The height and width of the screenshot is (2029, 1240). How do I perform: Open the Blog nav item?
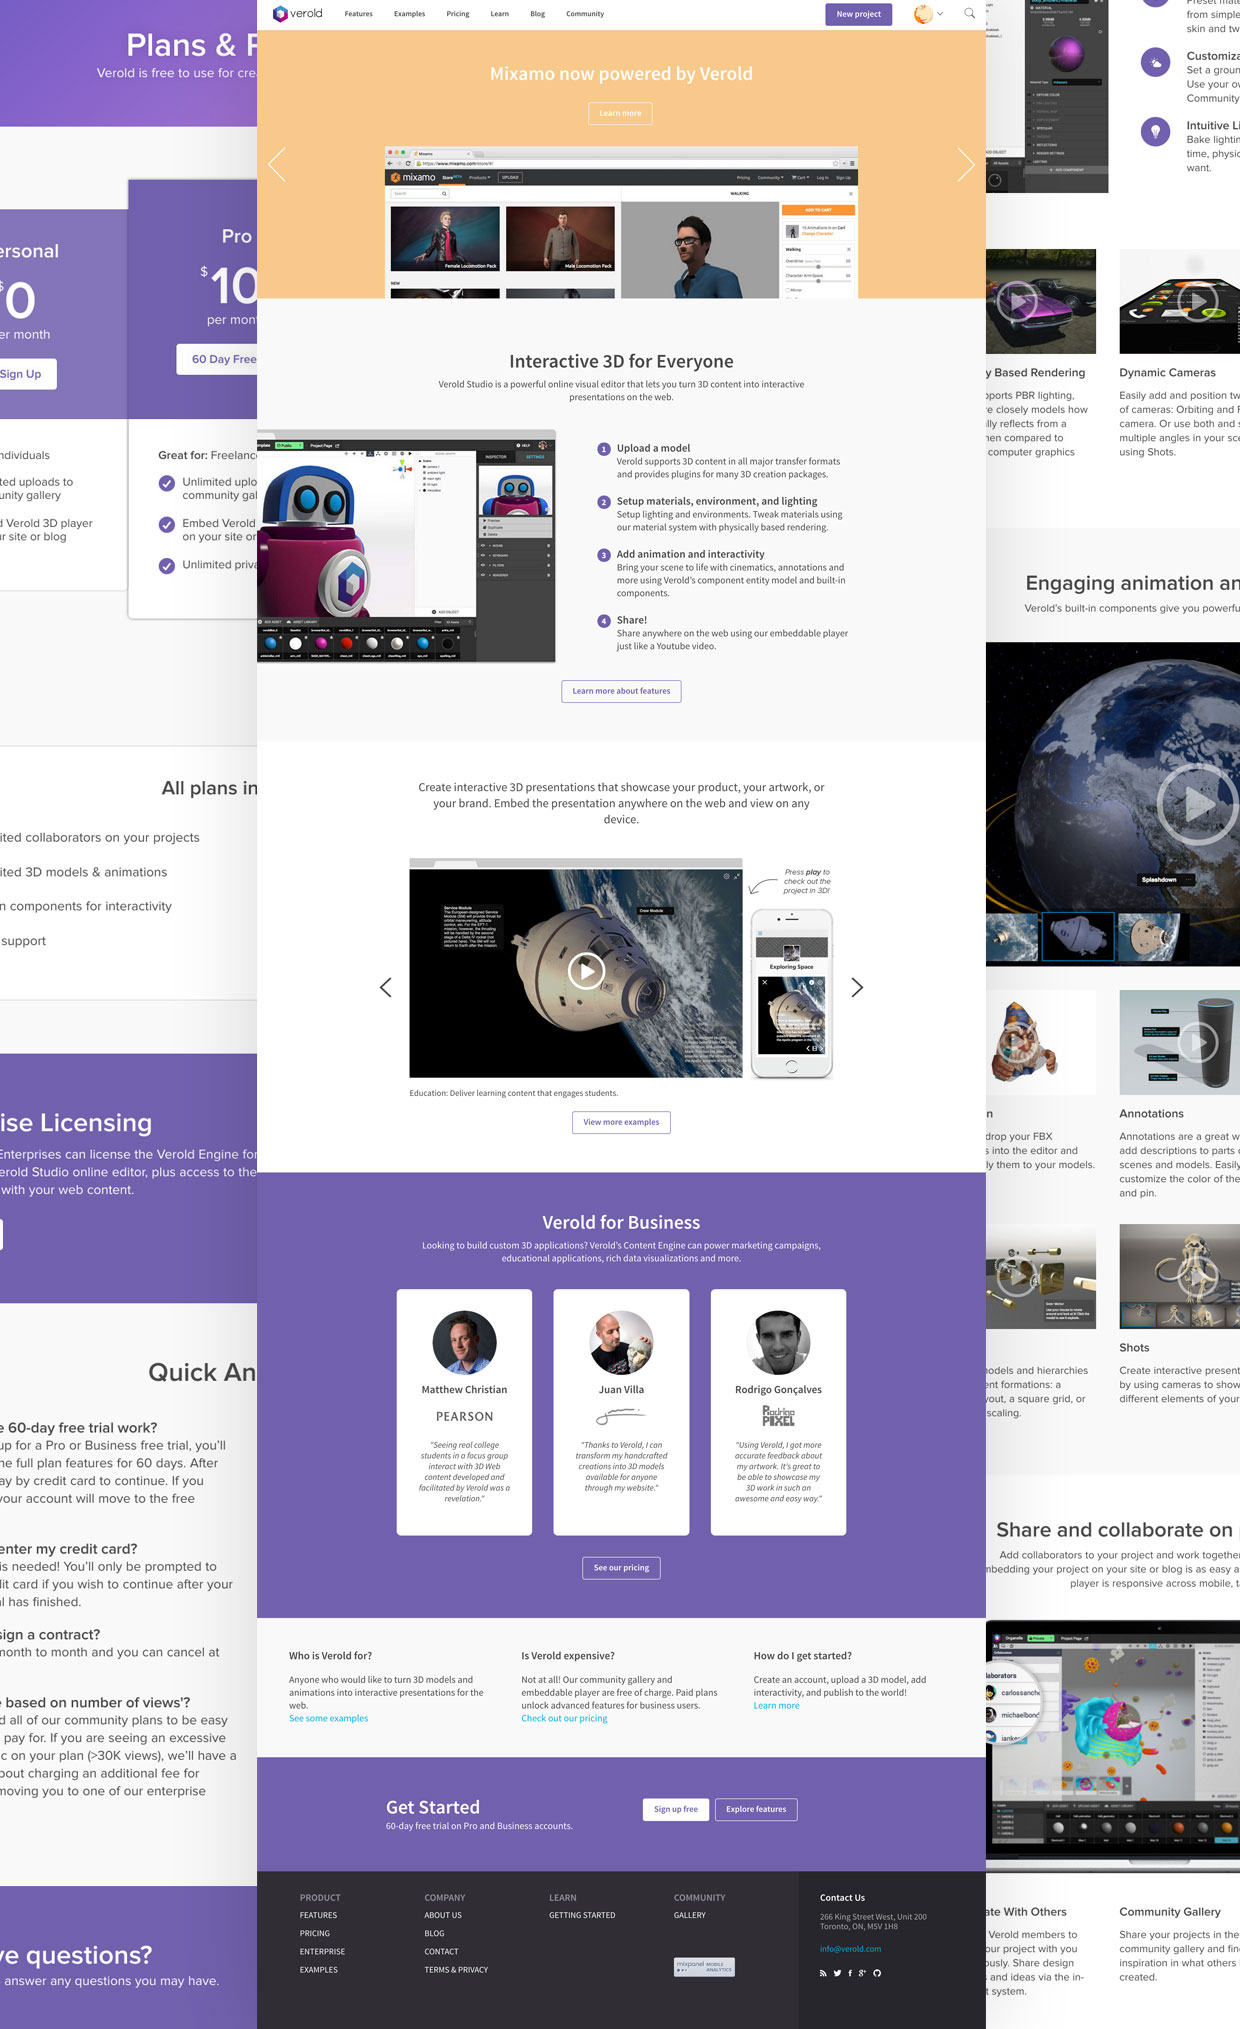pyautogui.click(x=537, y=14)
